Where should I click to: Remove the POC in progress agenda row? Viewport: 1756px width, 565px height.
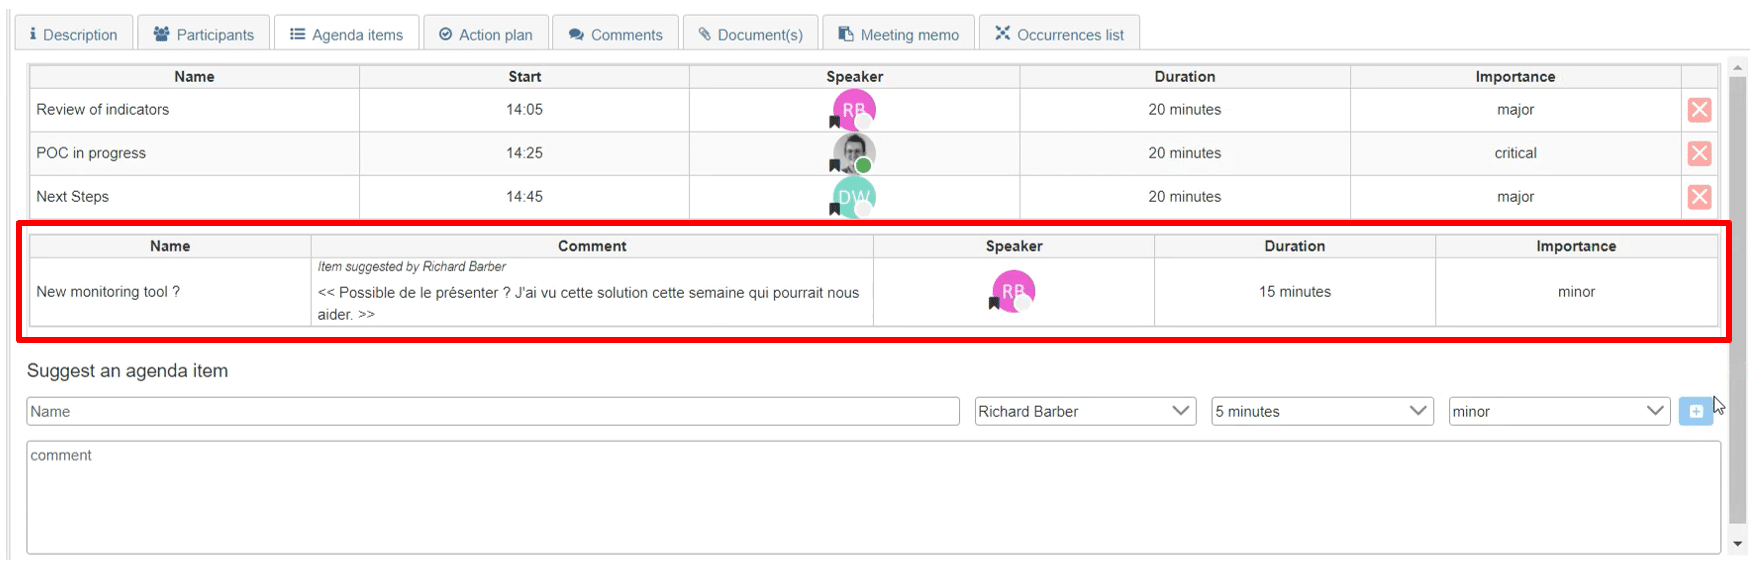pyautogui.click(x=1698, y=153)
